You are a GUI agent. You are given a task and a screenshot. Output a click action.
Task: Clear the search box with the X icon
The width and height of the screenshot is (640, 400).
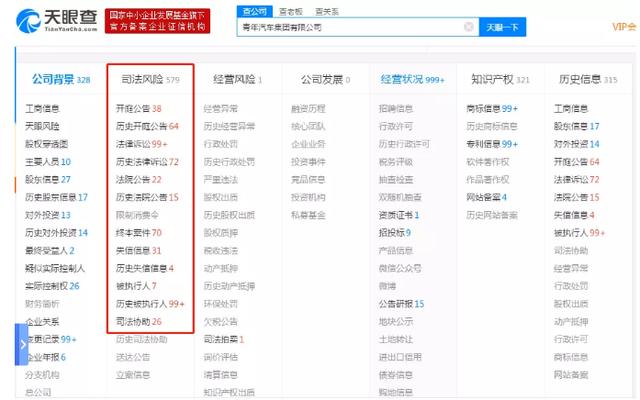[469, 27]
